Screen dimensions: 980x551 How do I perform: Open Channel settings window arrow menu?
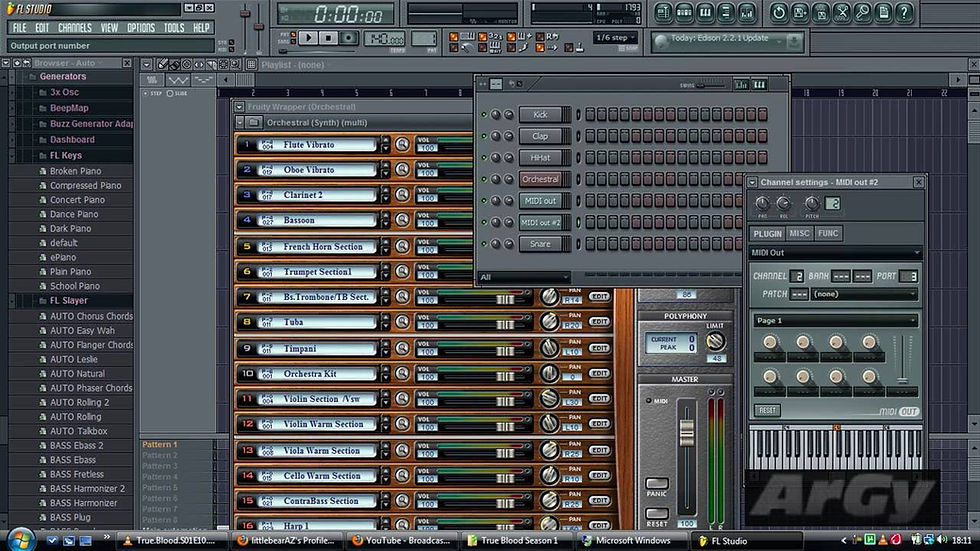[x=752, y=182]
